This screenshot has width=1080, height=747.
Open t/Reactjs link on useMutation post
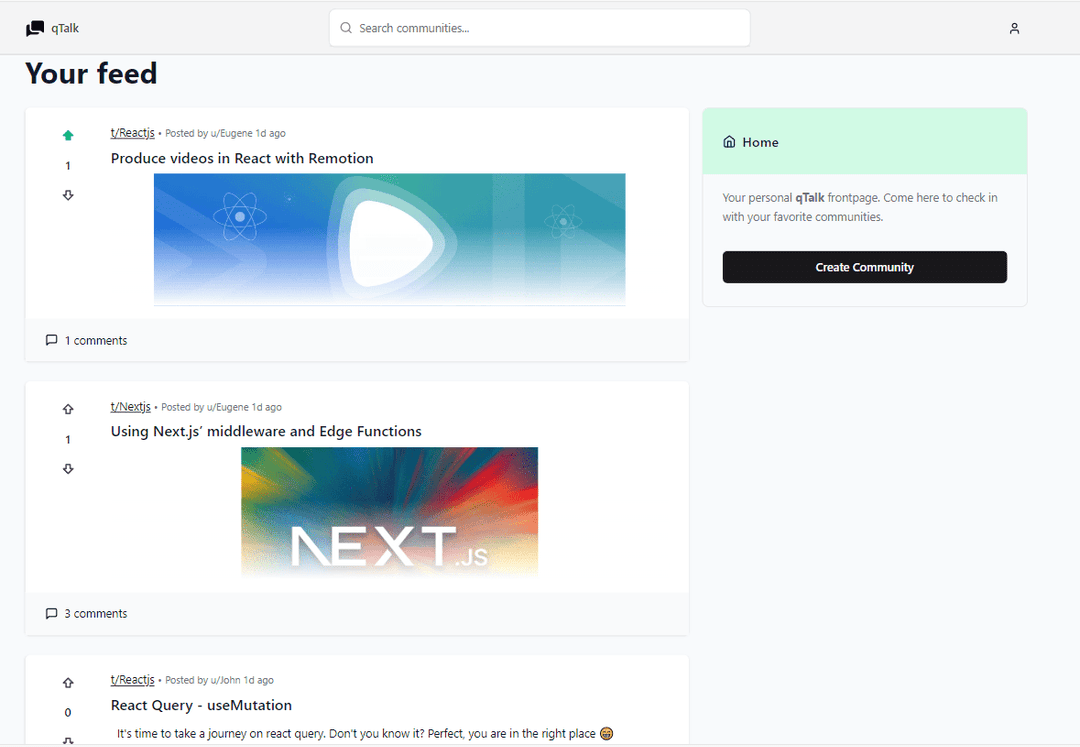(x=132, y=680)
